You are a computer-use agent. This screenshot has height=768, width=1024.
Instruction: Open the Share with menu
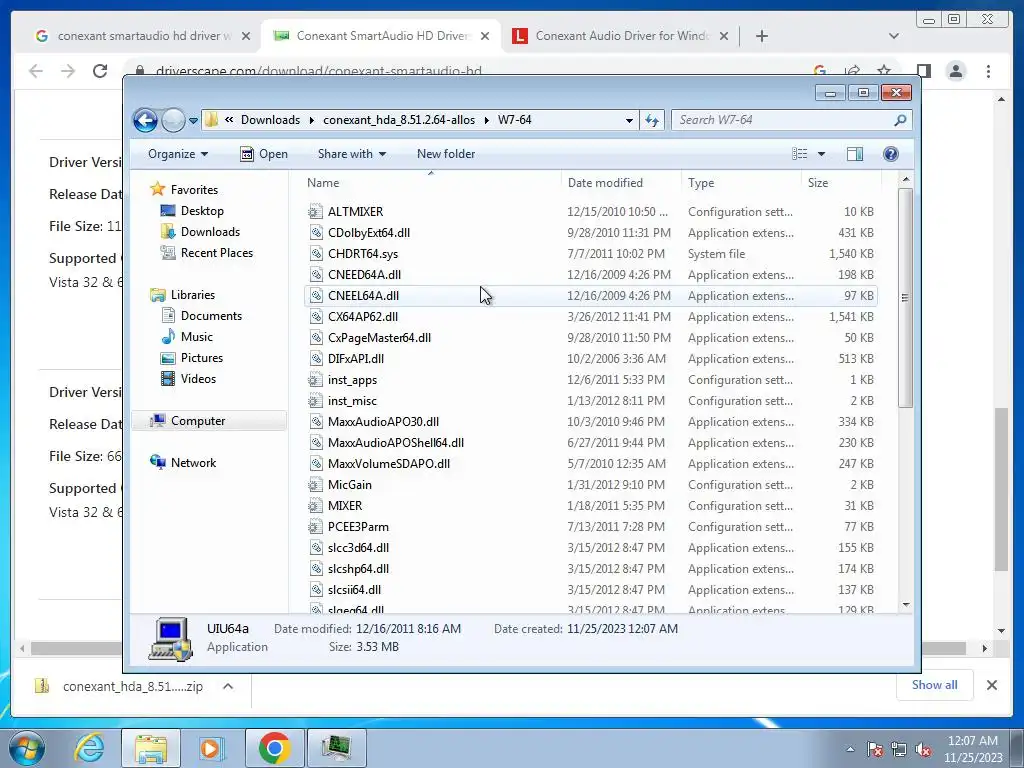pos(351,154)
